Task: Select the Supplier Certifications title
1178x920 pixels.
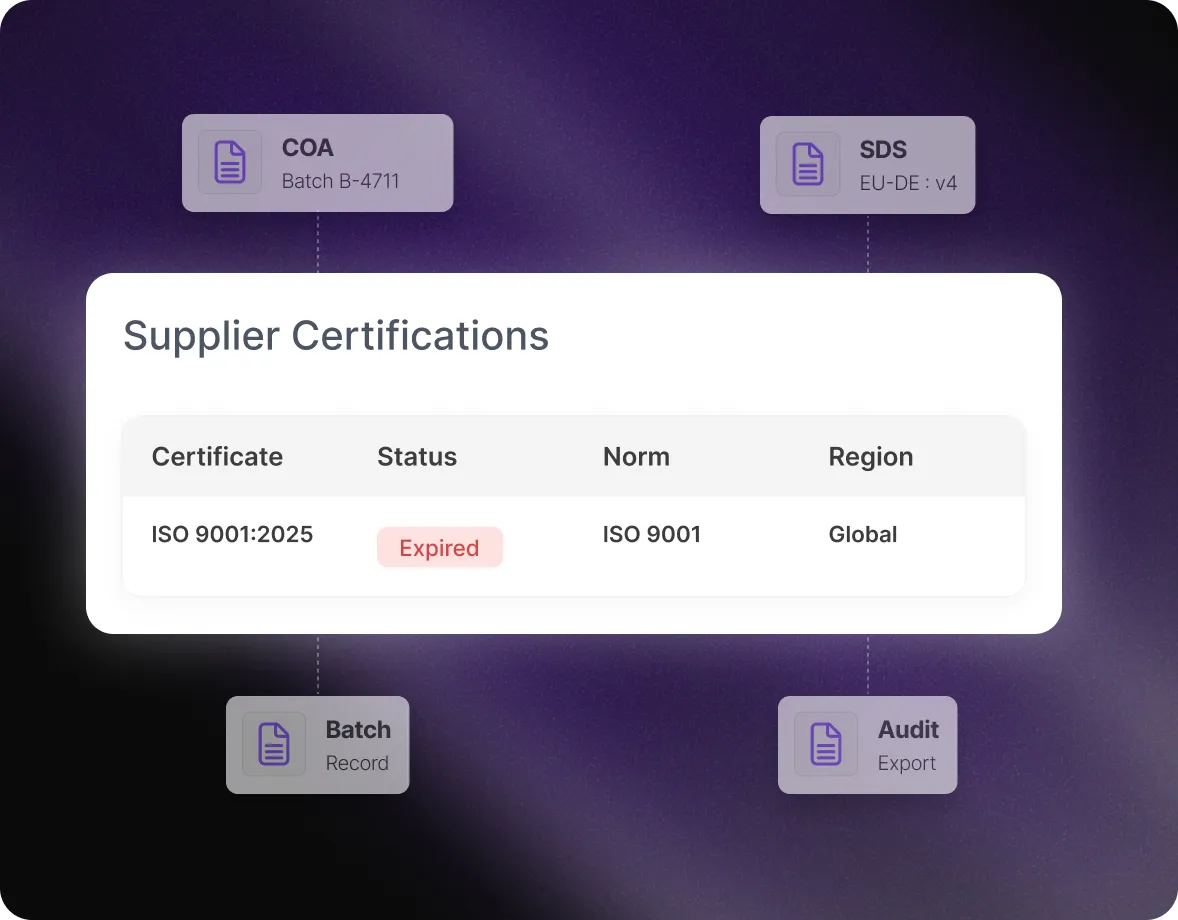Action: 335,336
